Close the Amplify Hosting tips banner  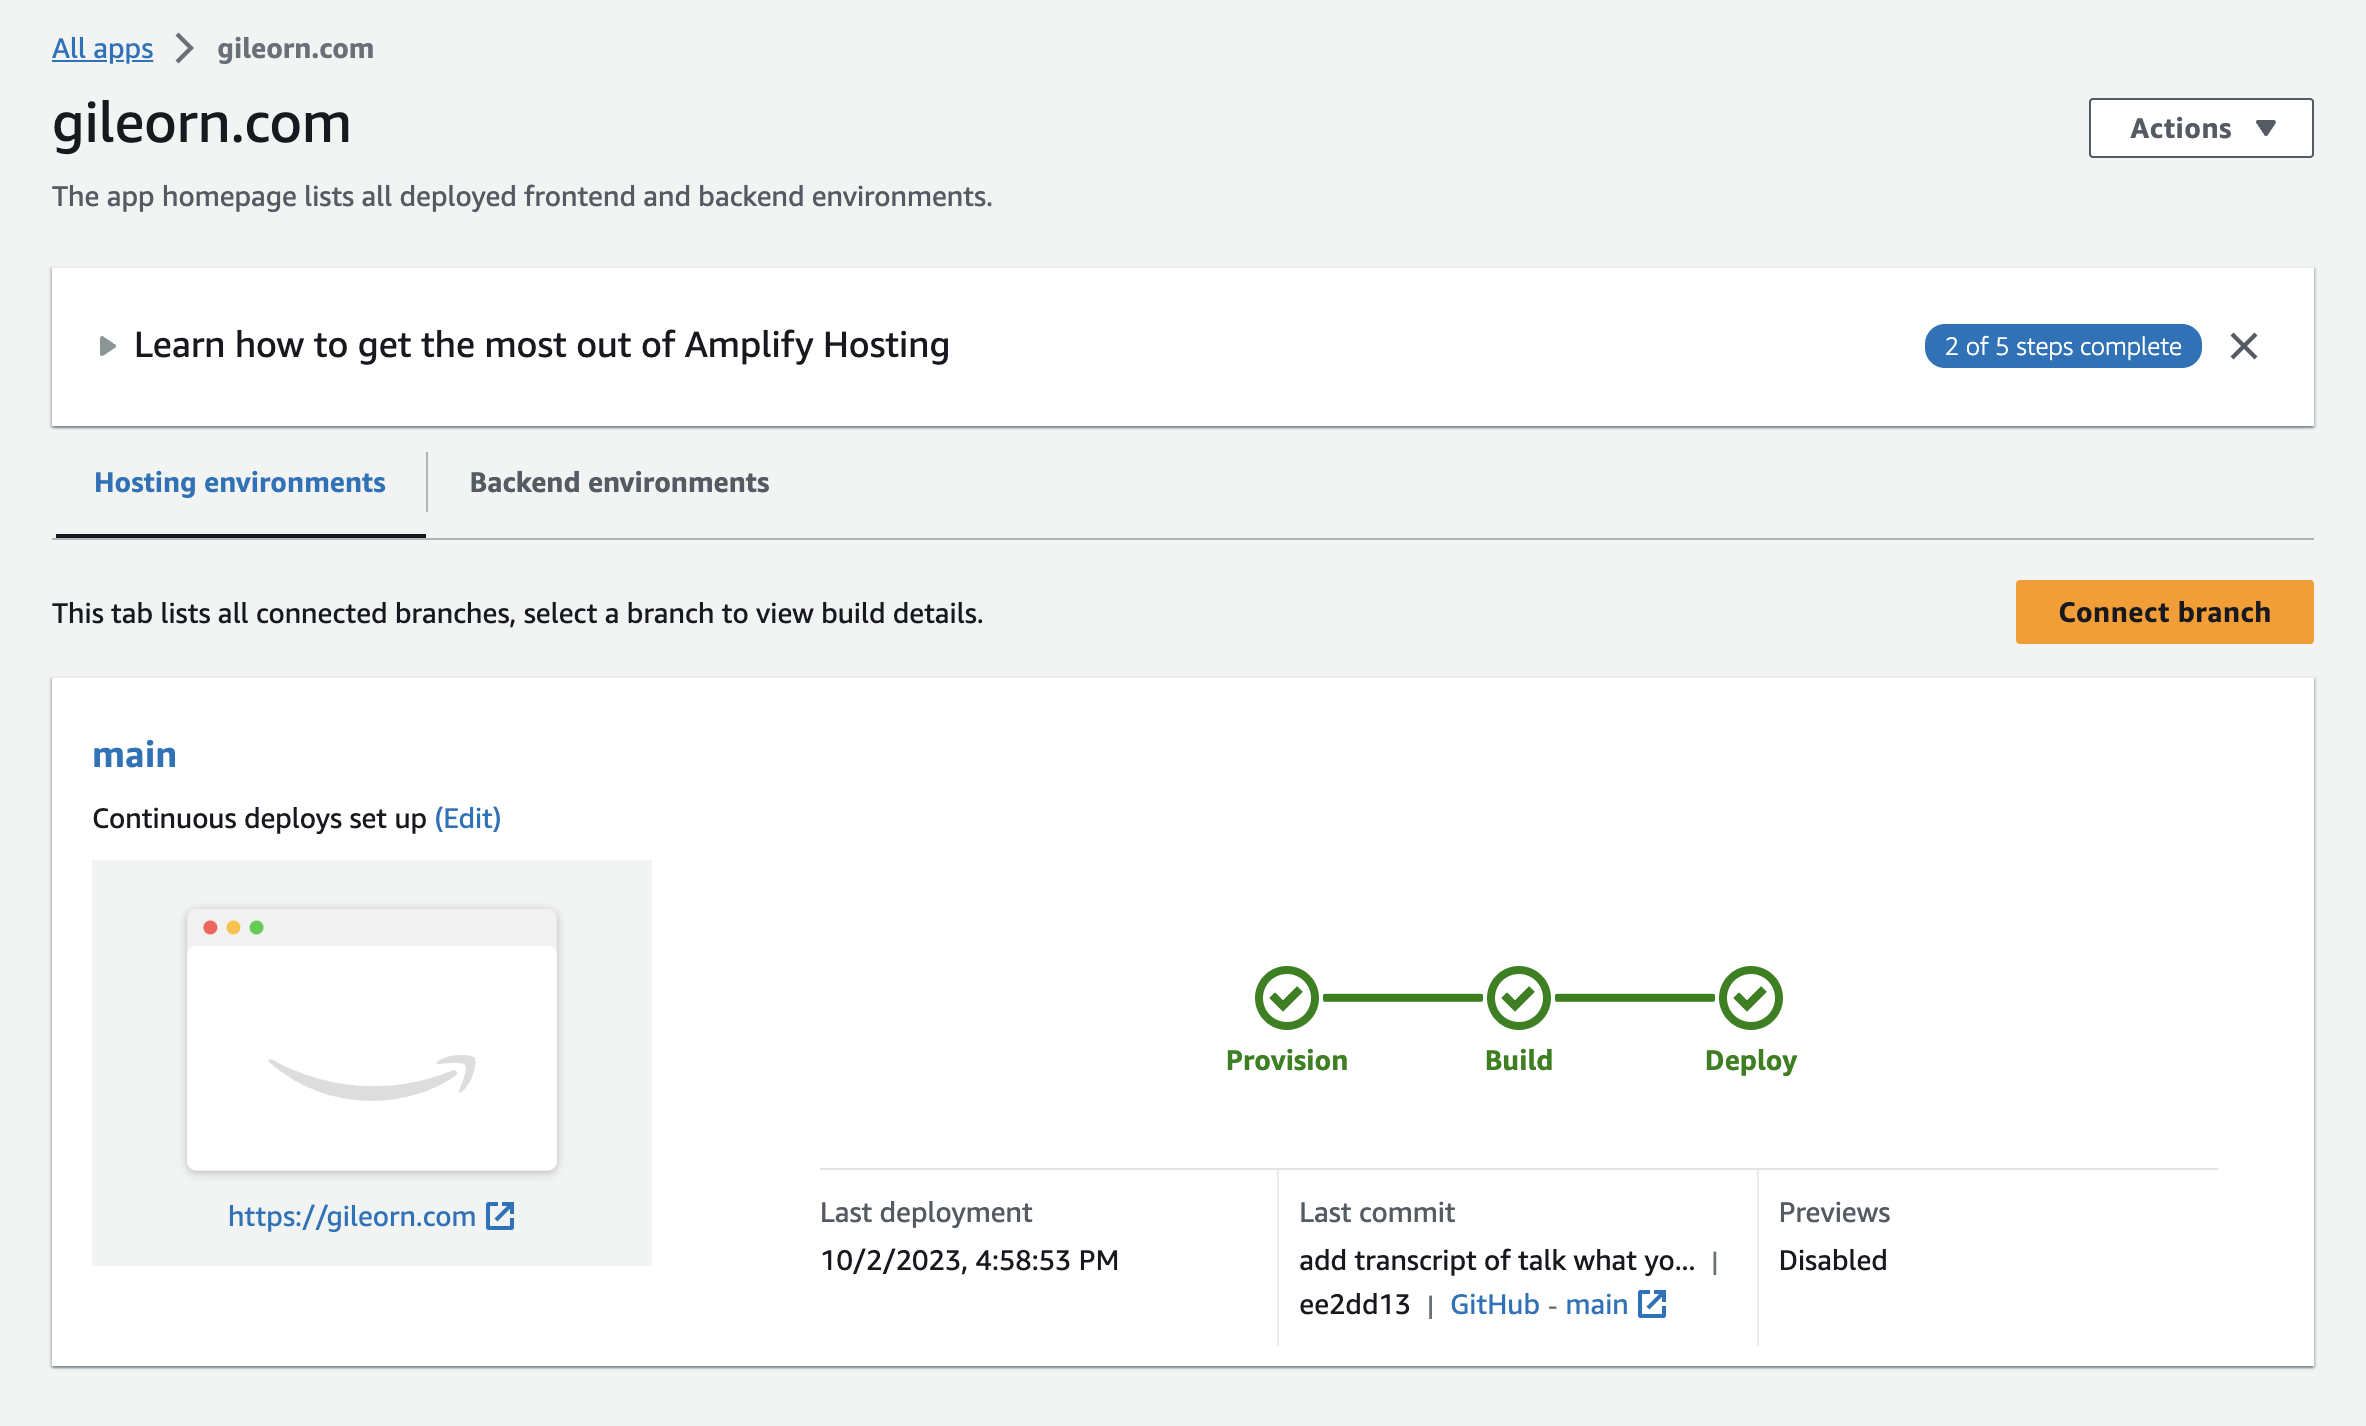point(2244,346)
